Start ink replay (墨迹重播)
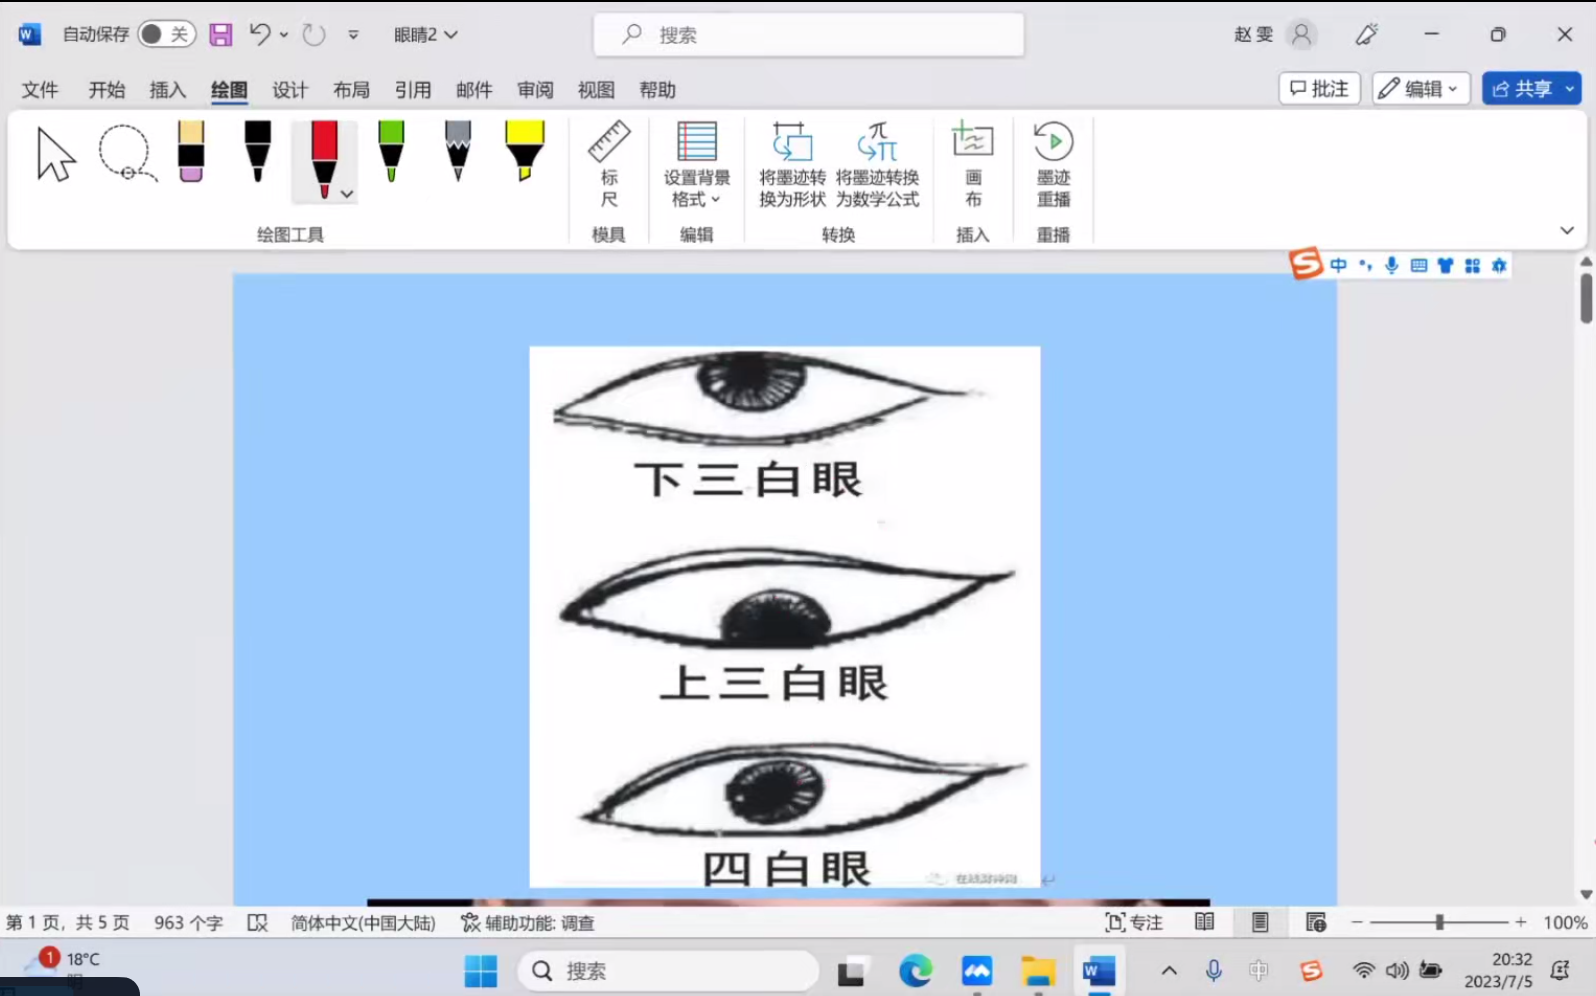This screenshot has height=996, width=1596. click(1053, 165)
